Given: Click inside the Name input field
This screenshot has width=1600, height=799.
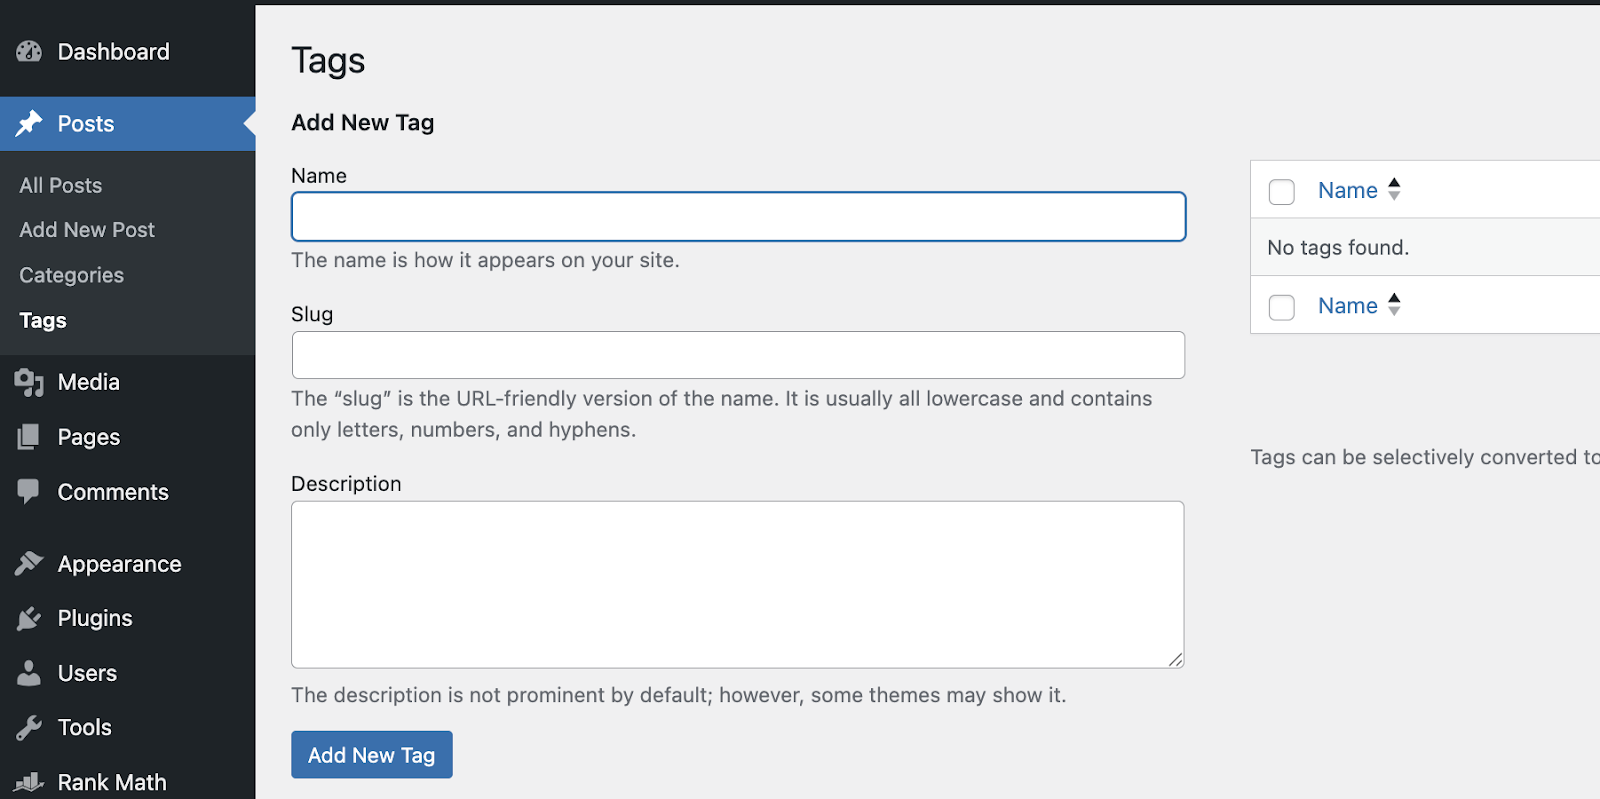Looking at the screenshot, I should pos(737,216).
